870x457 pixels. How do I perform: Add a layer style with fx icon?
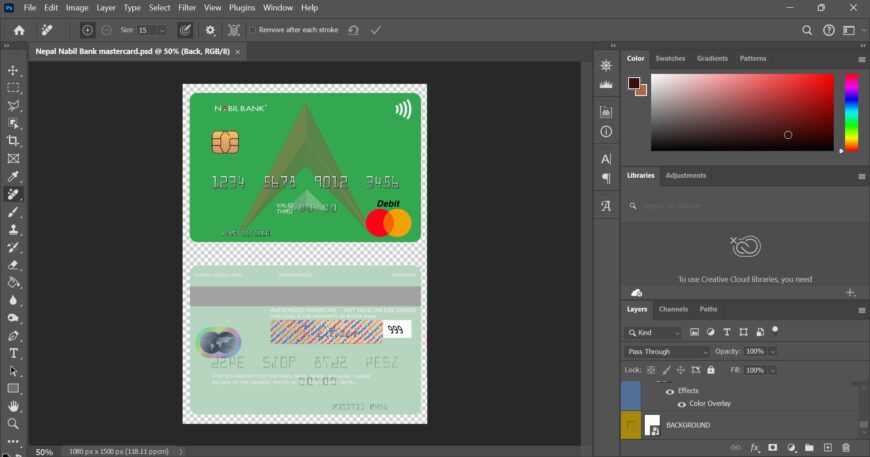[x=755, y=447]
